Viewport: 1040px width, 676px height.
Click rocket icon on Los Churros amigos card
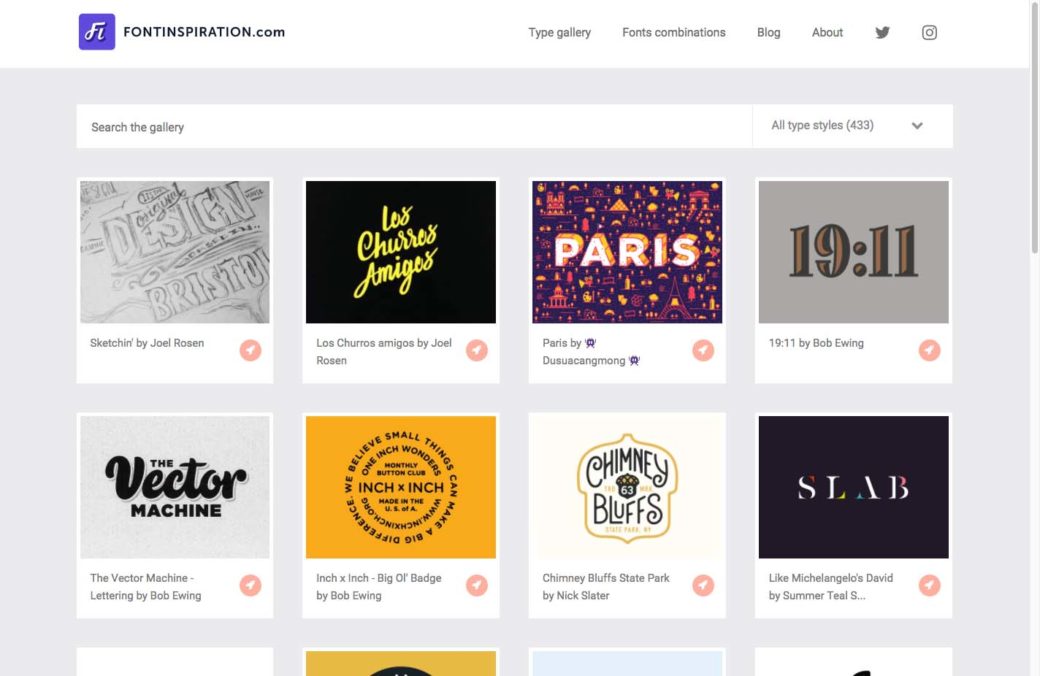click(477, 350)
